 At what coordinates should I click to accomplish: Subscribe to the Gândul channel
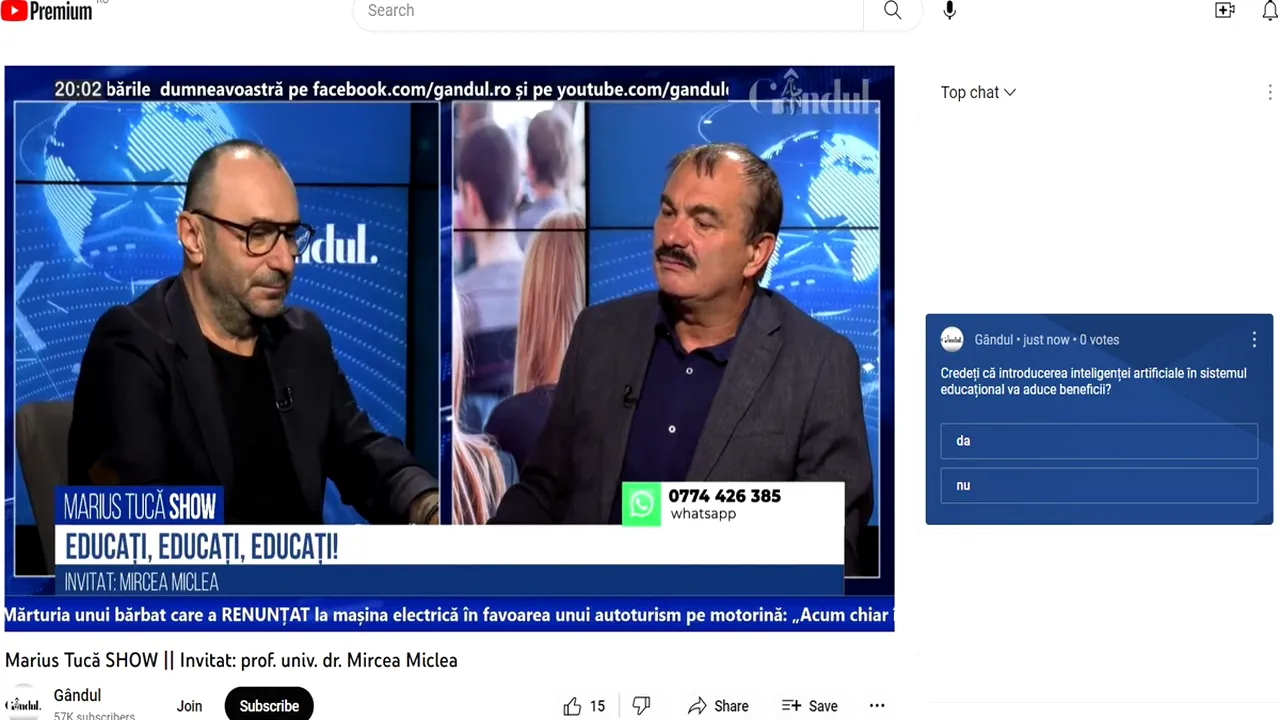[268, 705]
